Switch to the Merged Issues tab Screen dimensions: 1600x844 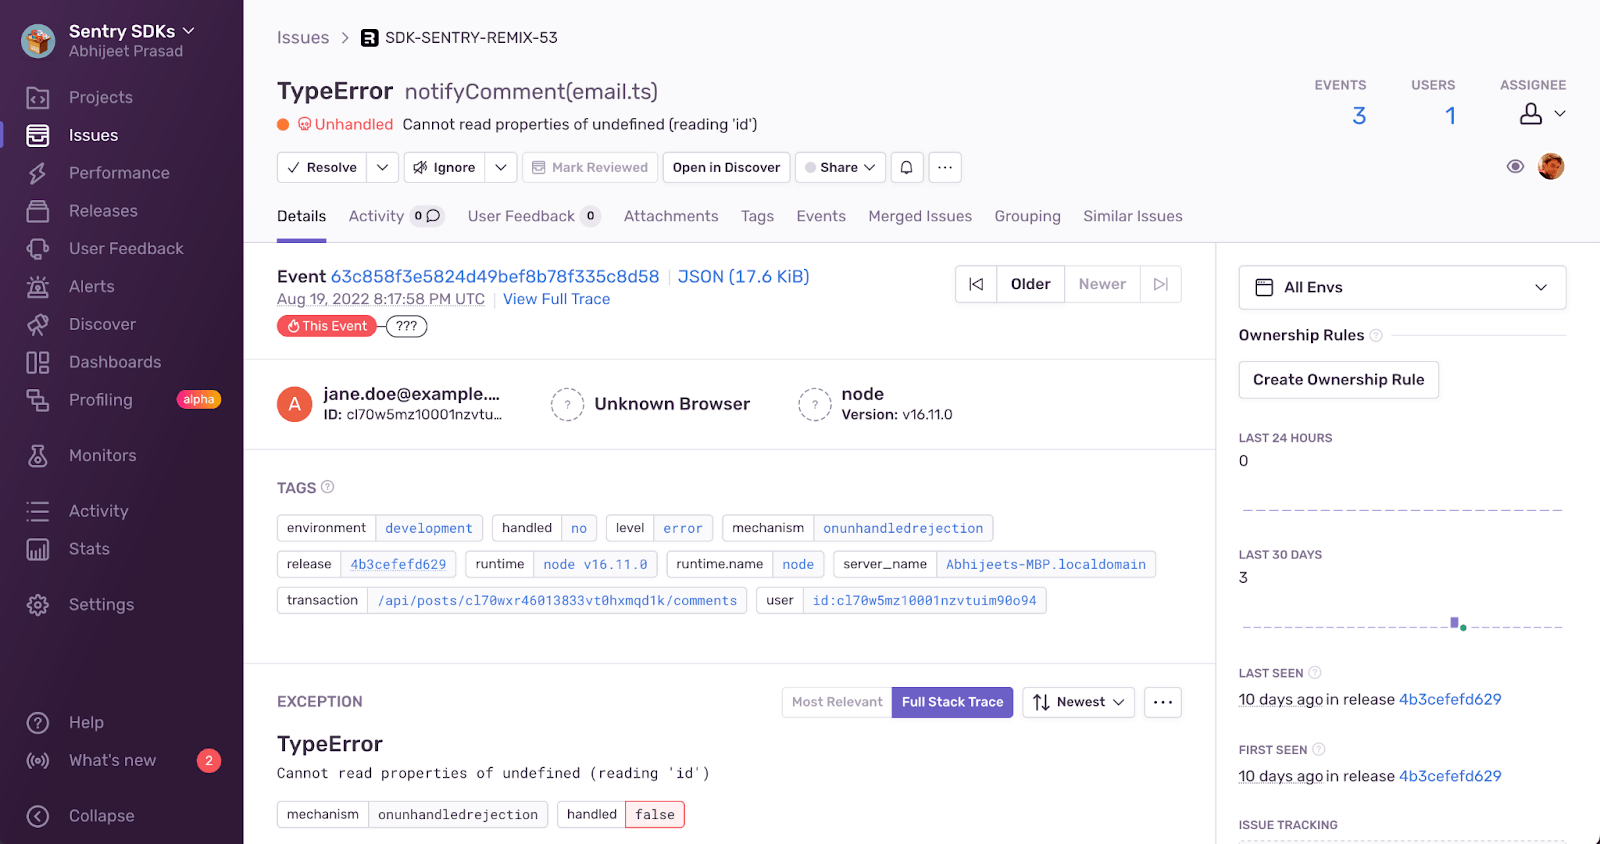(x=920, y=216)
